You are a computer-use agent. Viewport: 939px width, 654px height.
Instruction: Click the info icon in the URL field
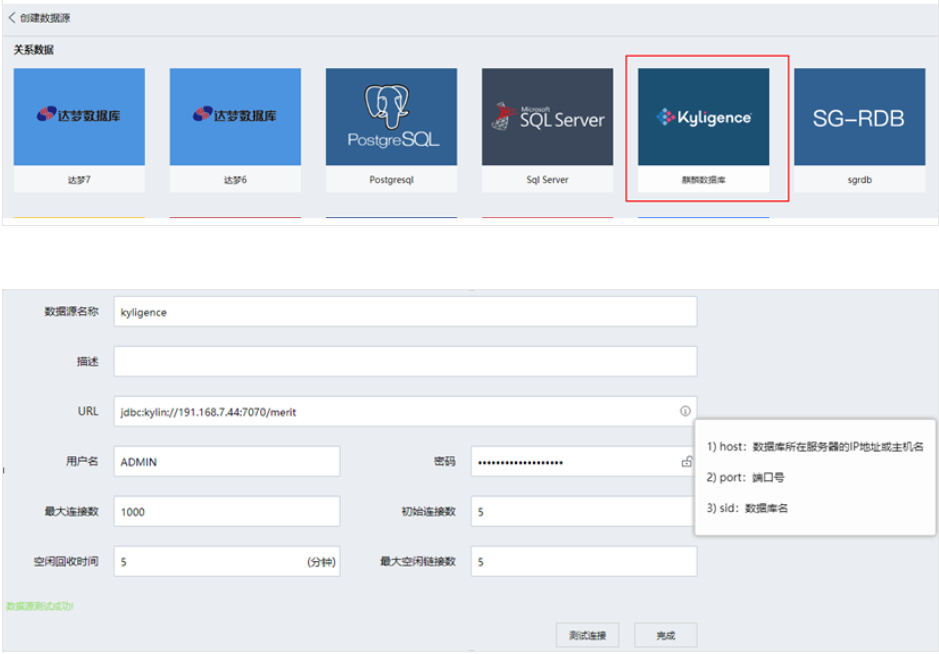click(685, 411)
